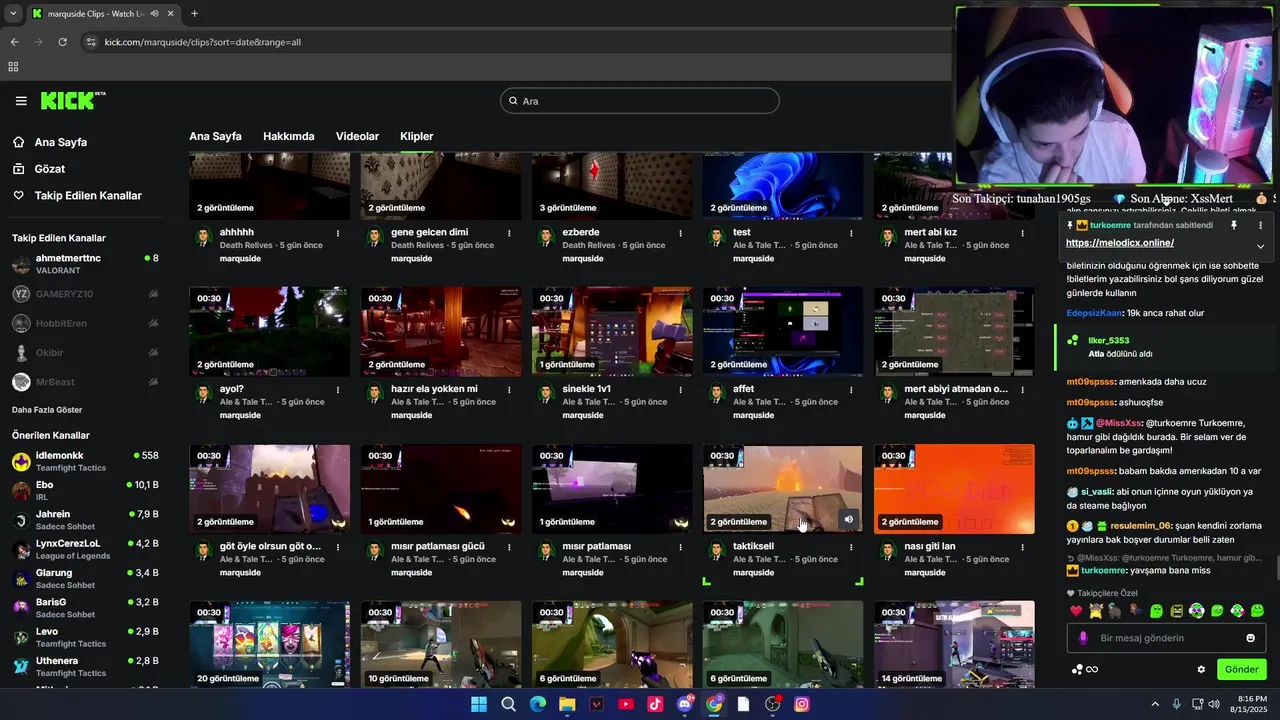Play the ayol? clip thumbnail

[269, 331]
